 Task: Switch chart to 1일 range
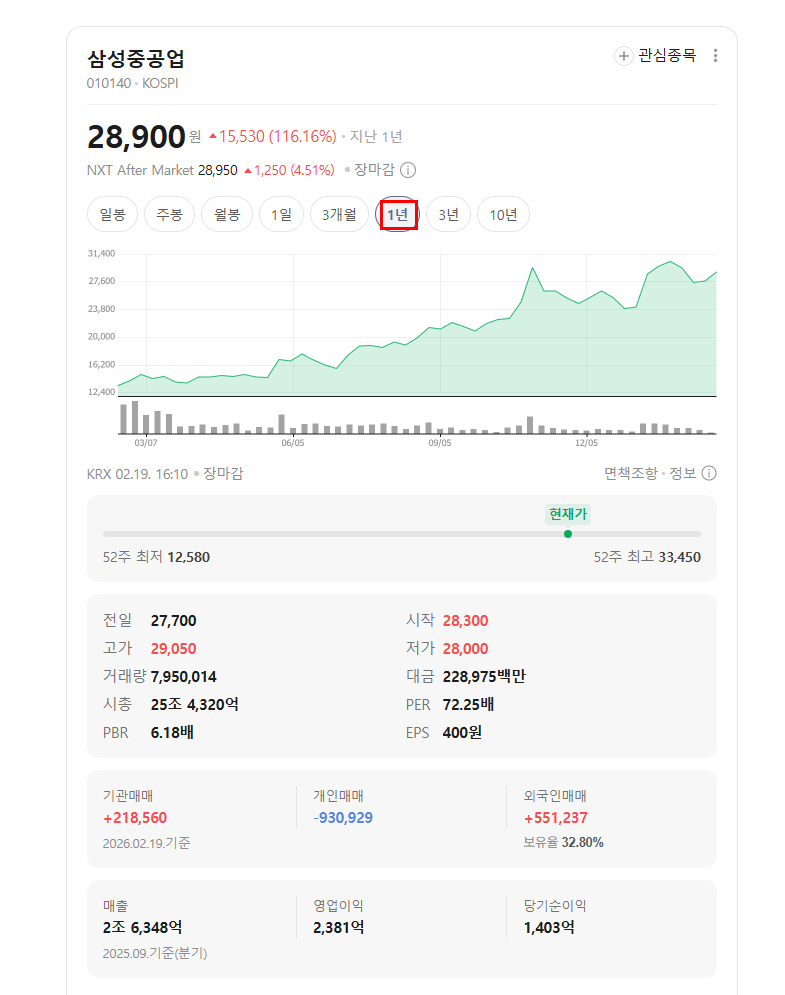tap(281, 214)
